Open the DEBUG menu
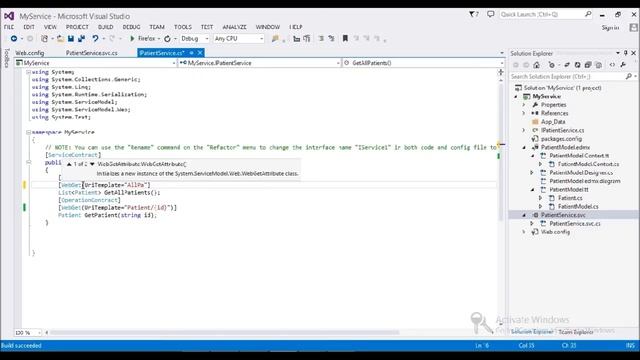The image size is (640, 360). pyautogui.click(x=131, y=27)
